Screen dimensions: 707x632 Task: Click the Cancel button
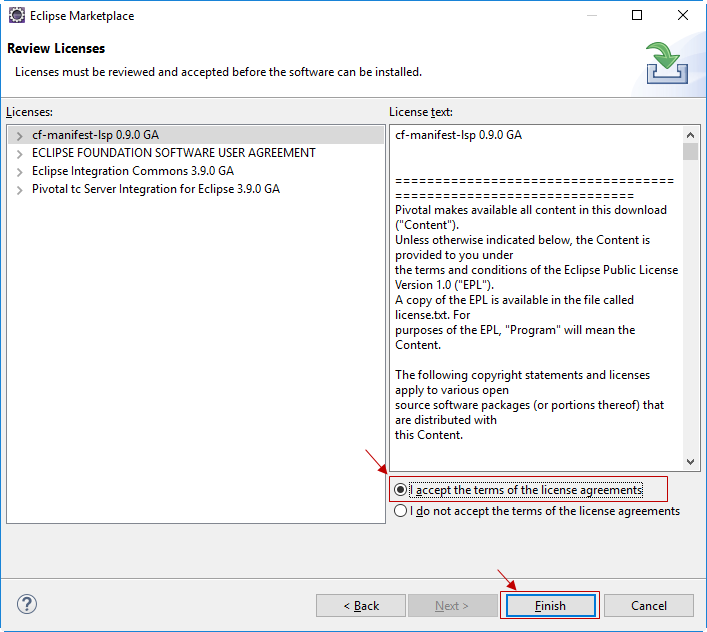[648, 605]
